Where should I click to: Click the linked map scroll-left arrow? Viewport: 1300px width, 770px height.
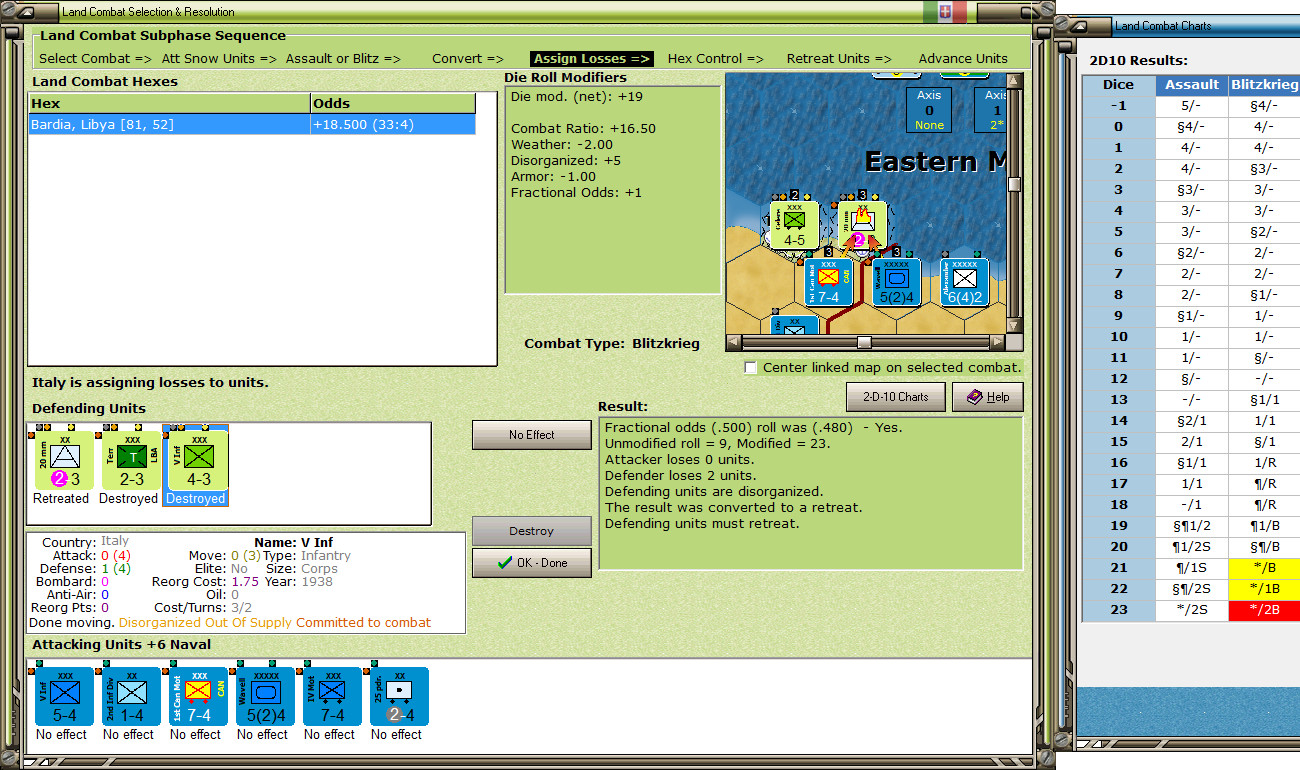733,342
